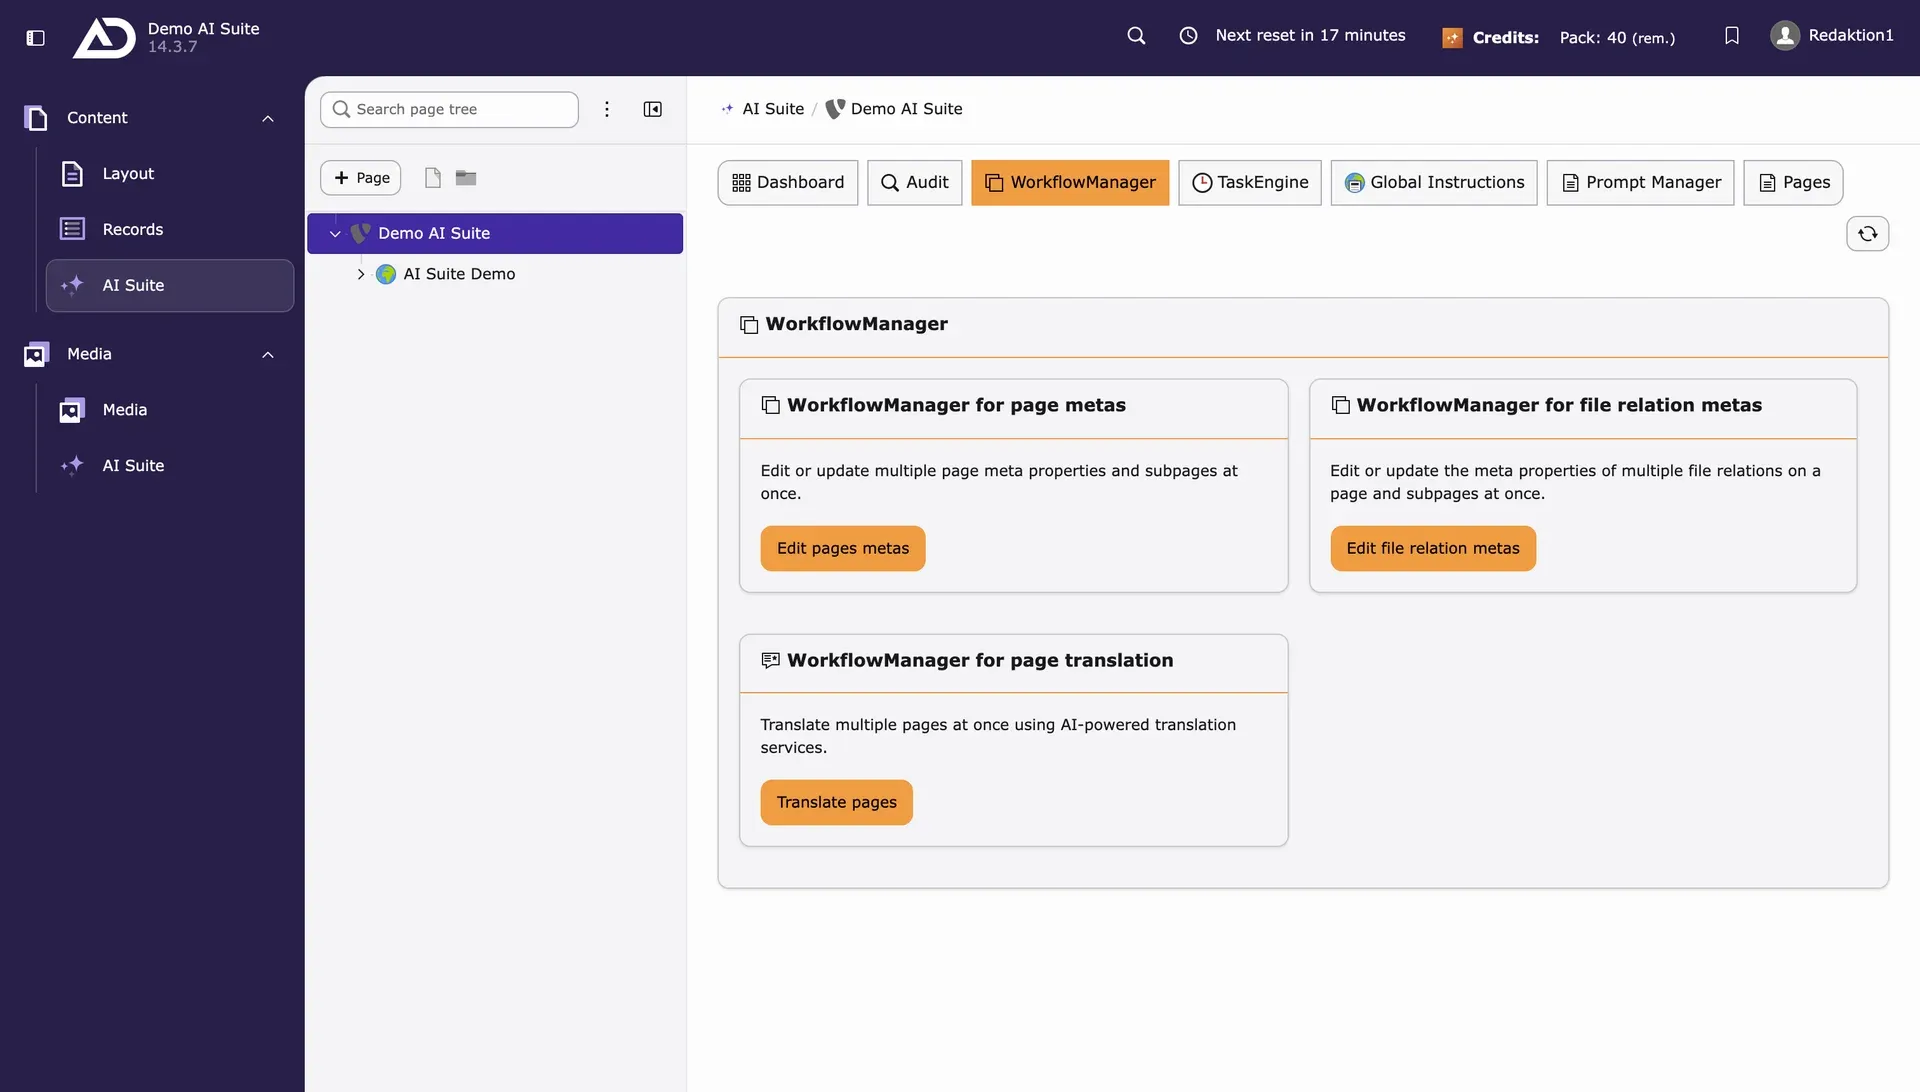Go to the Global Instructions tab
Screen dimensions: 1920x1092
1434,183
